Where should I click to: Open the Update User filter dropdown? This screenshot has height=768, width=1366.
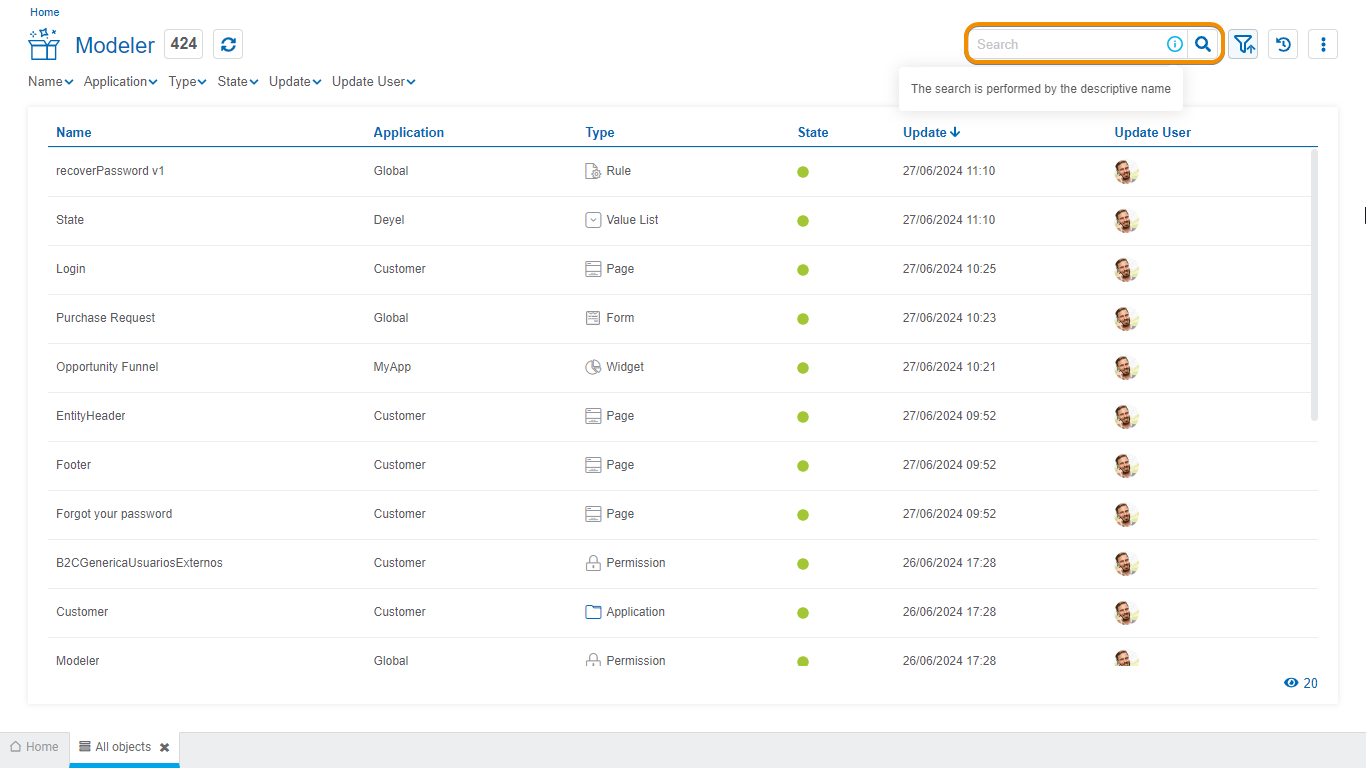[x=373, y=82]
